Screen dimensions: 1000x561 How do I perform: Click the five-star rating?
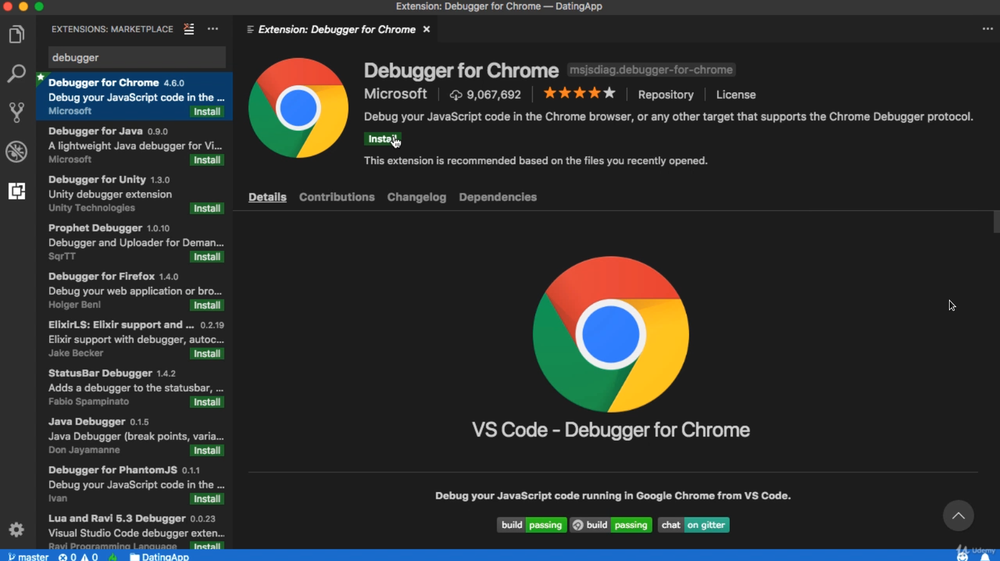coord(579,94)
